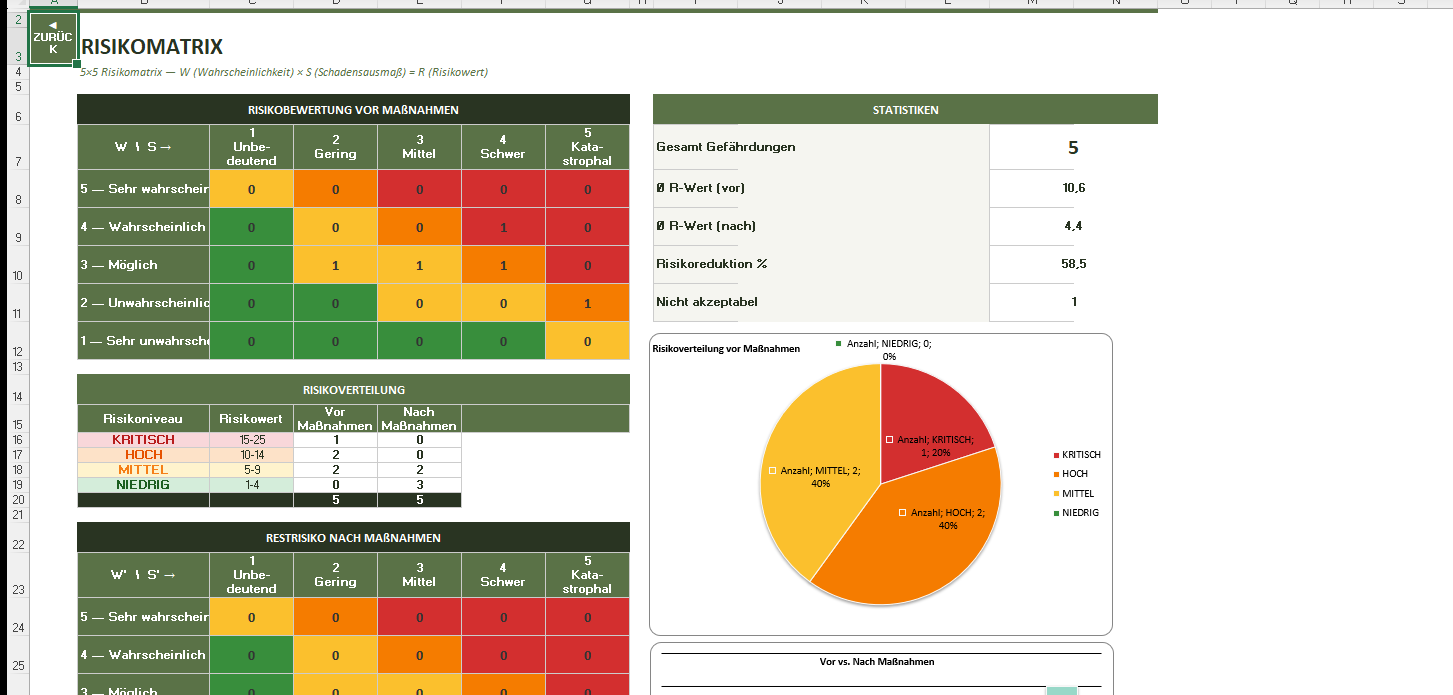Click the HOCH legend marker in chart

coord(1055,474)
